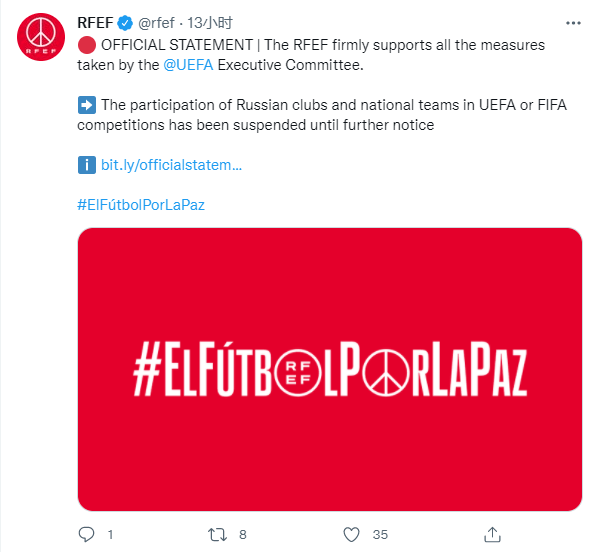Open the bit.ly/officialstatem… link
This screenshot has height=552, width=597.
tap(171, 165)
